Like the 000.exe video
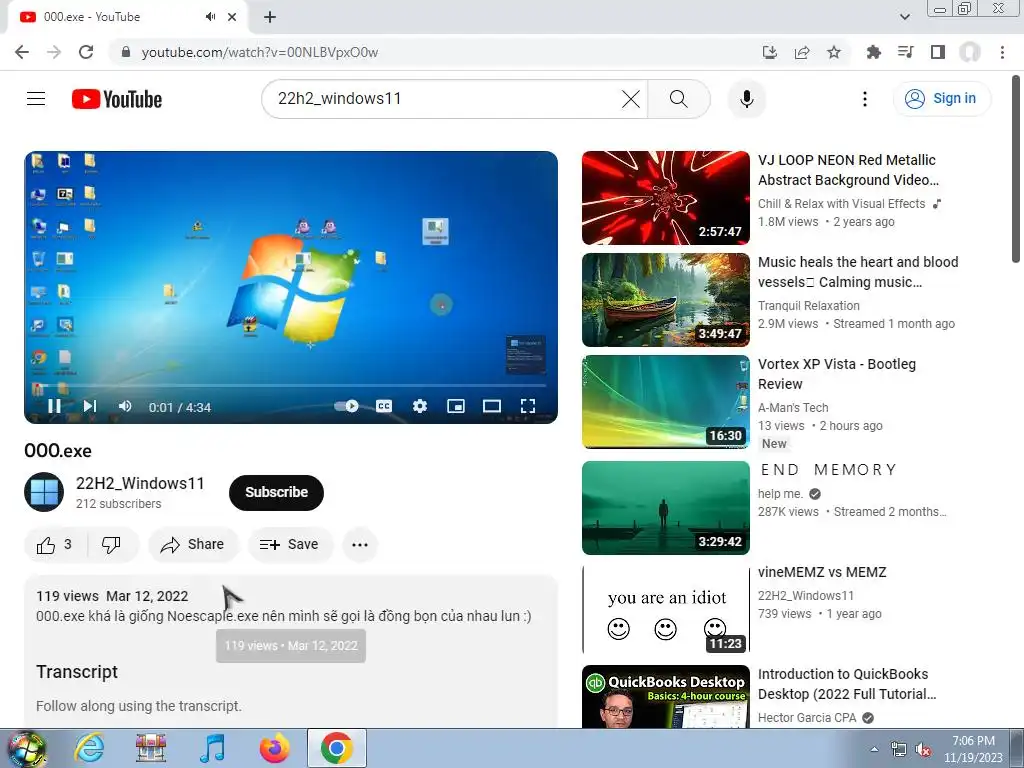 click(x=55, y=545)
